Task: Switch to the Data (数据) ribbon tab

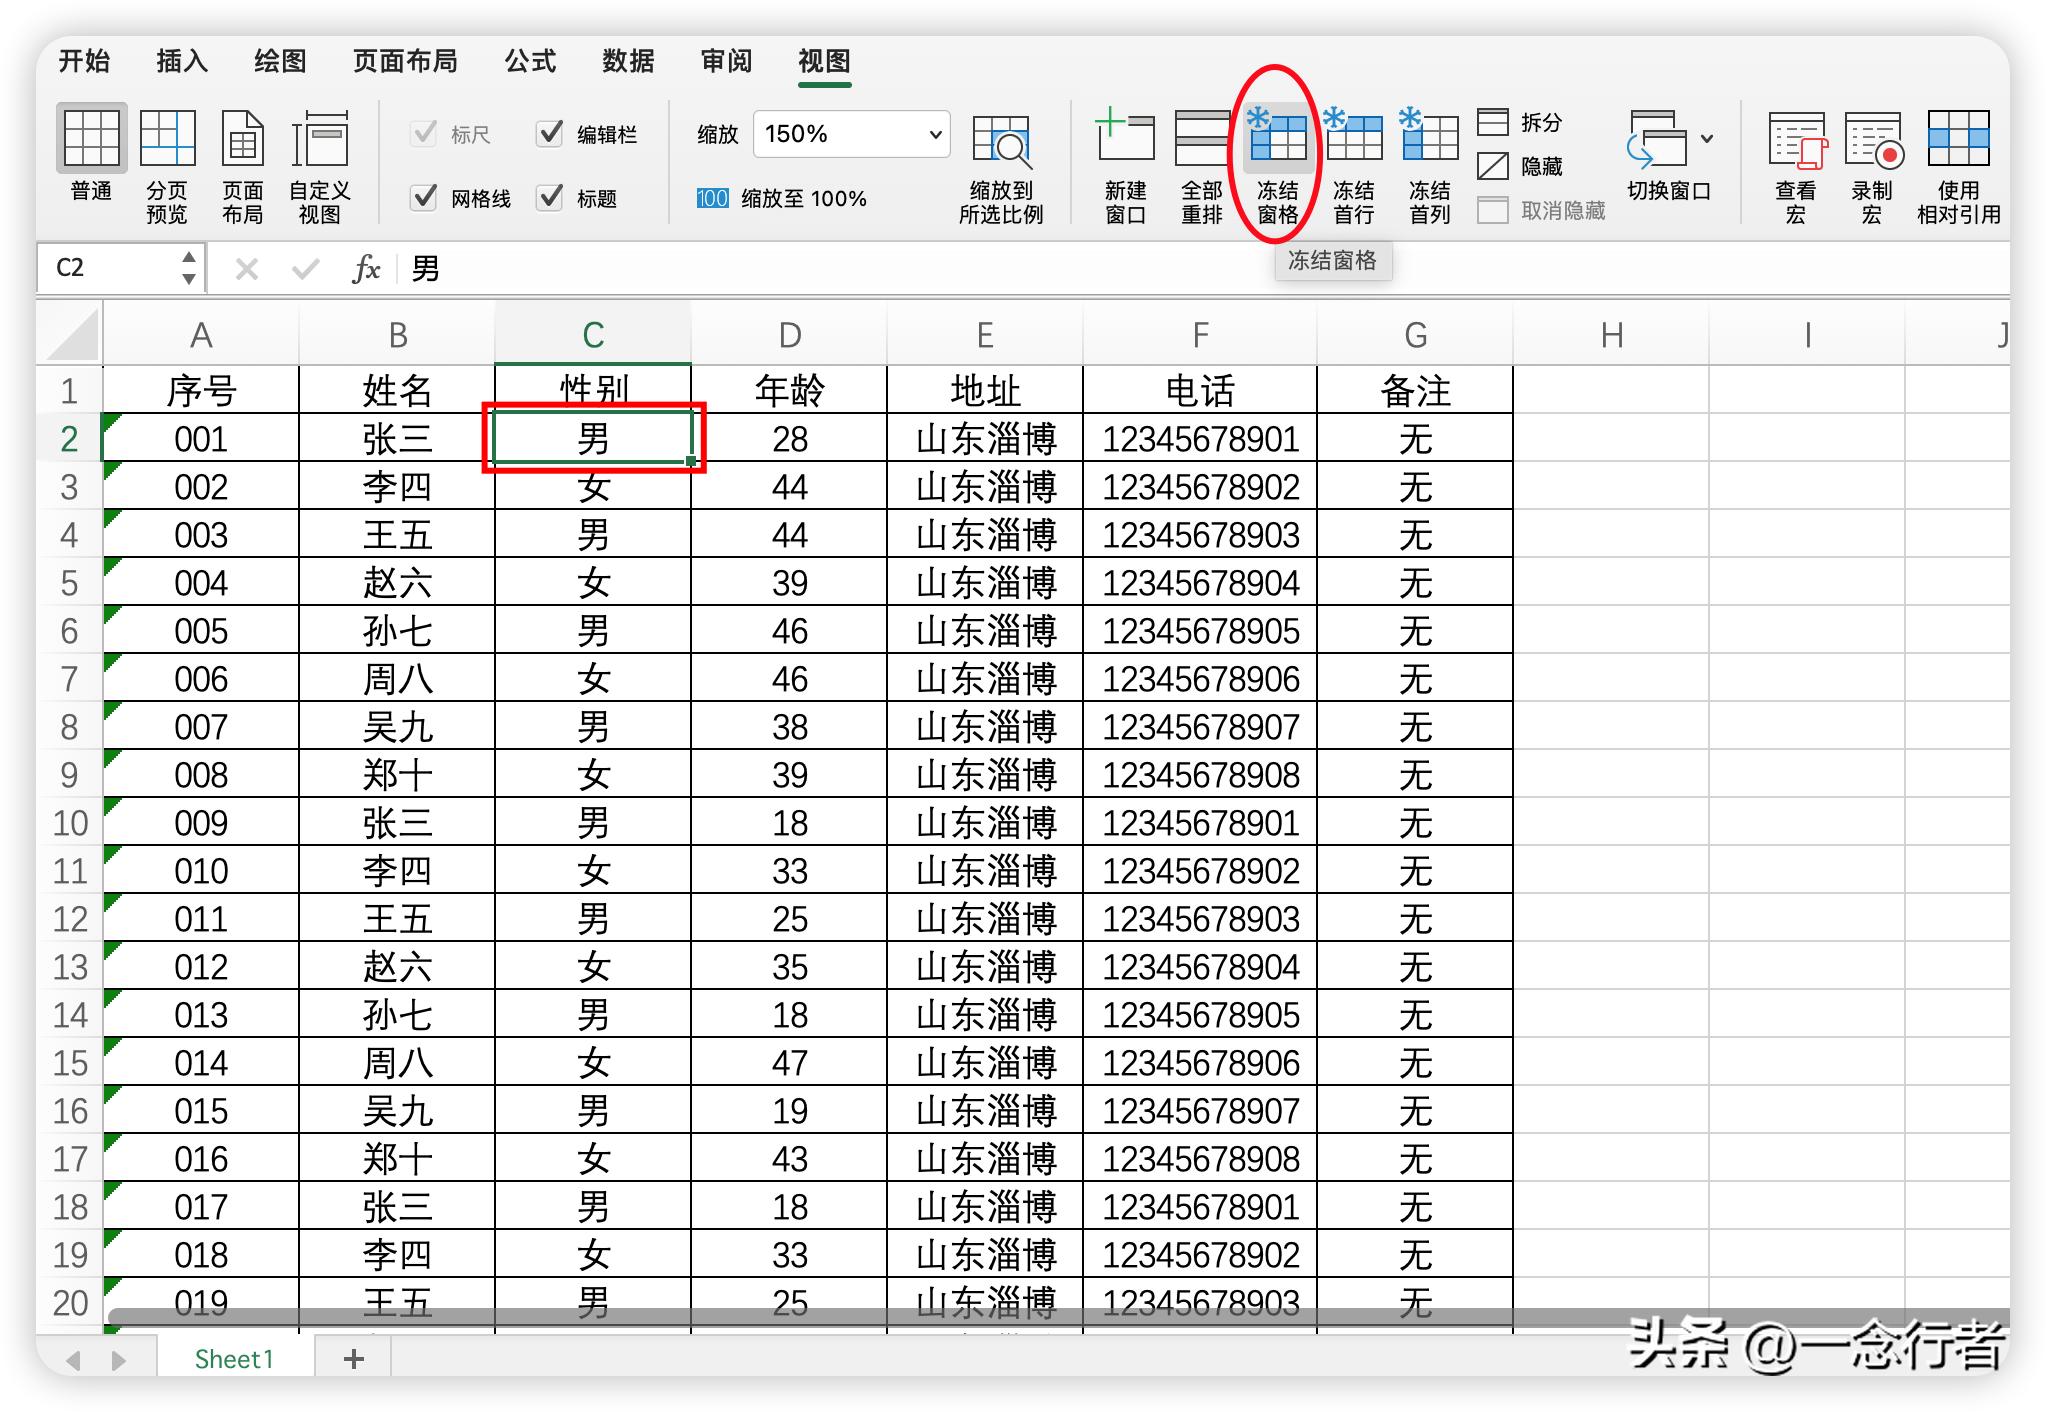Action: coord(627,62)
